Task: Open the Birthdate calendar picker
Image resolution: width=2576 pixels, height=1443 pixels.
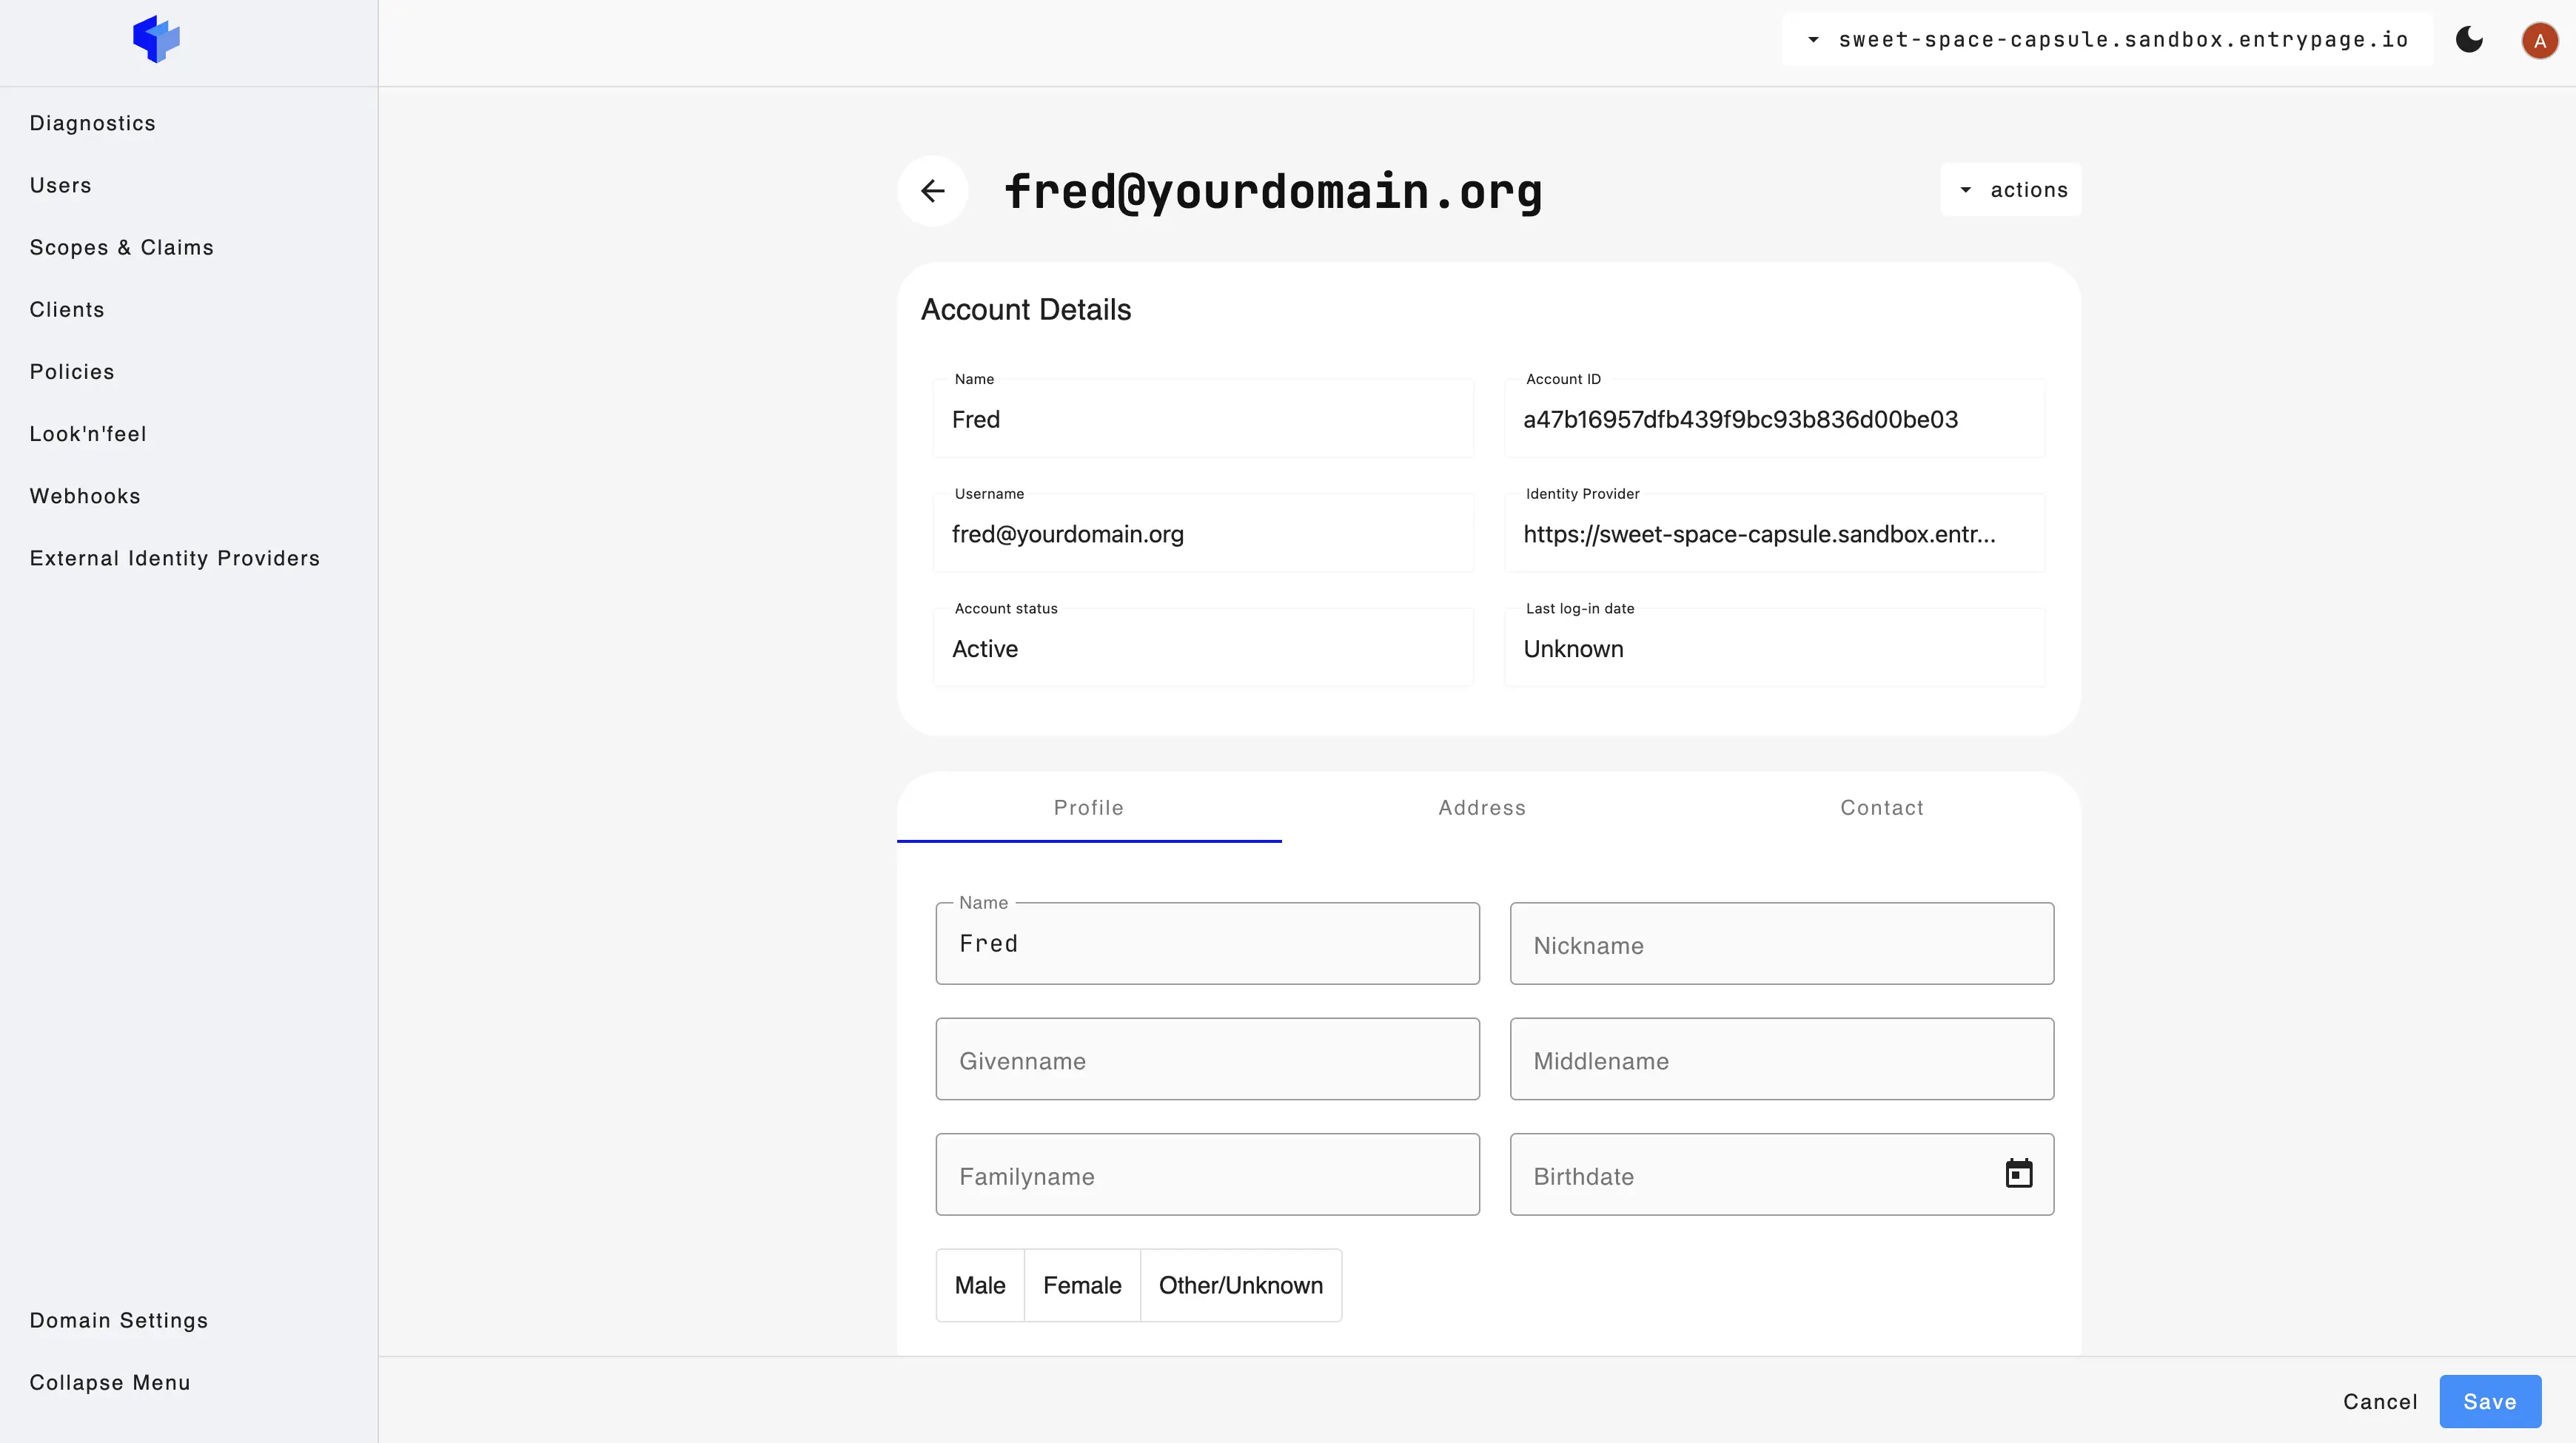Action: coord(2020,1173)
